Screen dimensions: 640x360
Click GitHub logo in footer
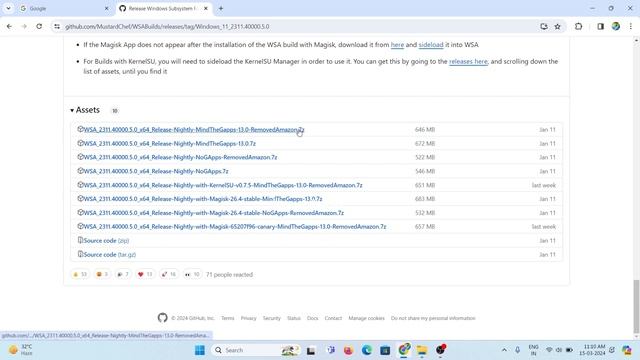click(162, 318)
